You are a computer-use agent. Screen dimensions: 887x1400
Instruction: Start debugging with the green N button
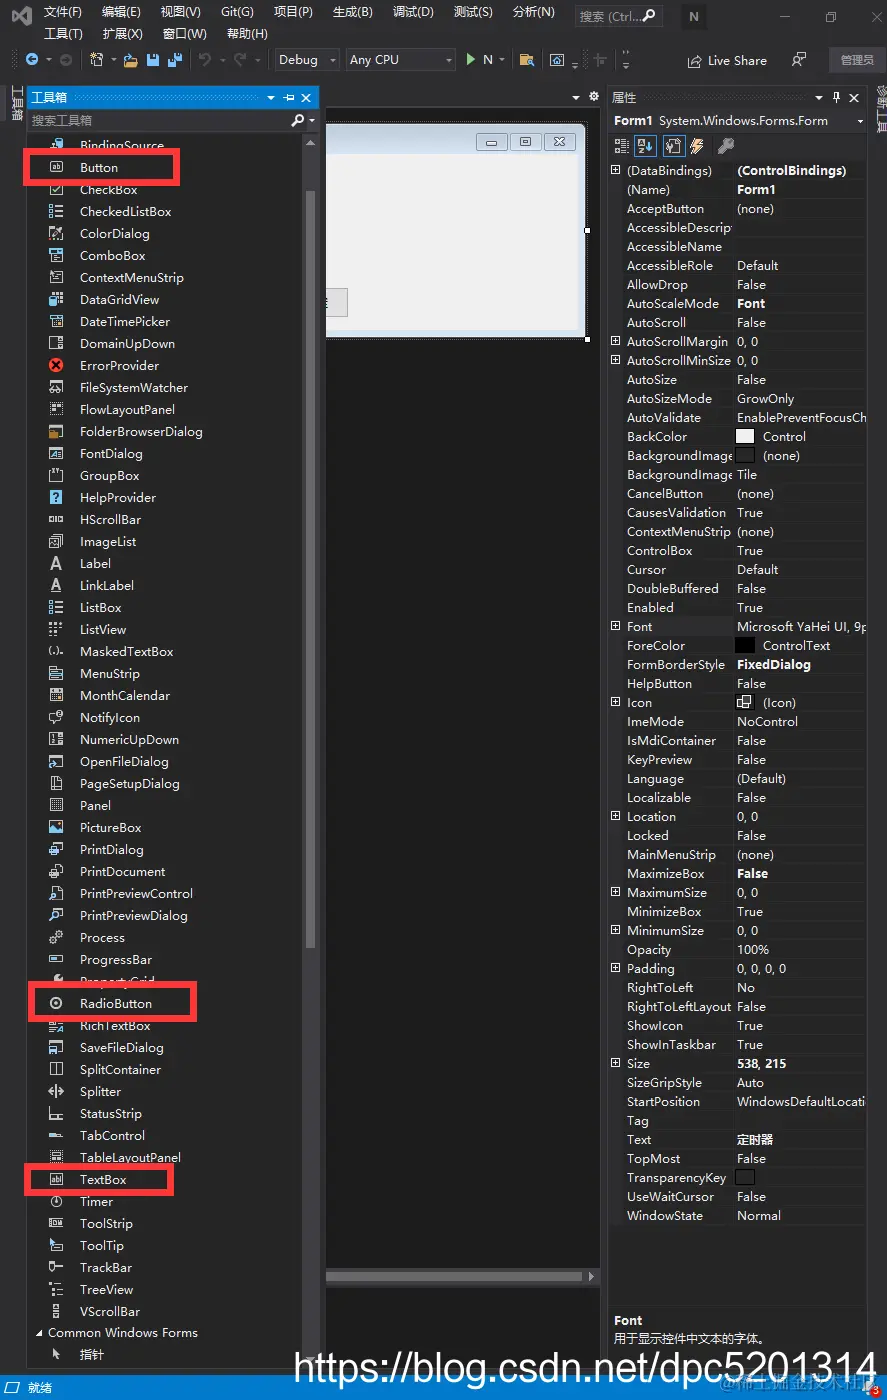(479, 60)
